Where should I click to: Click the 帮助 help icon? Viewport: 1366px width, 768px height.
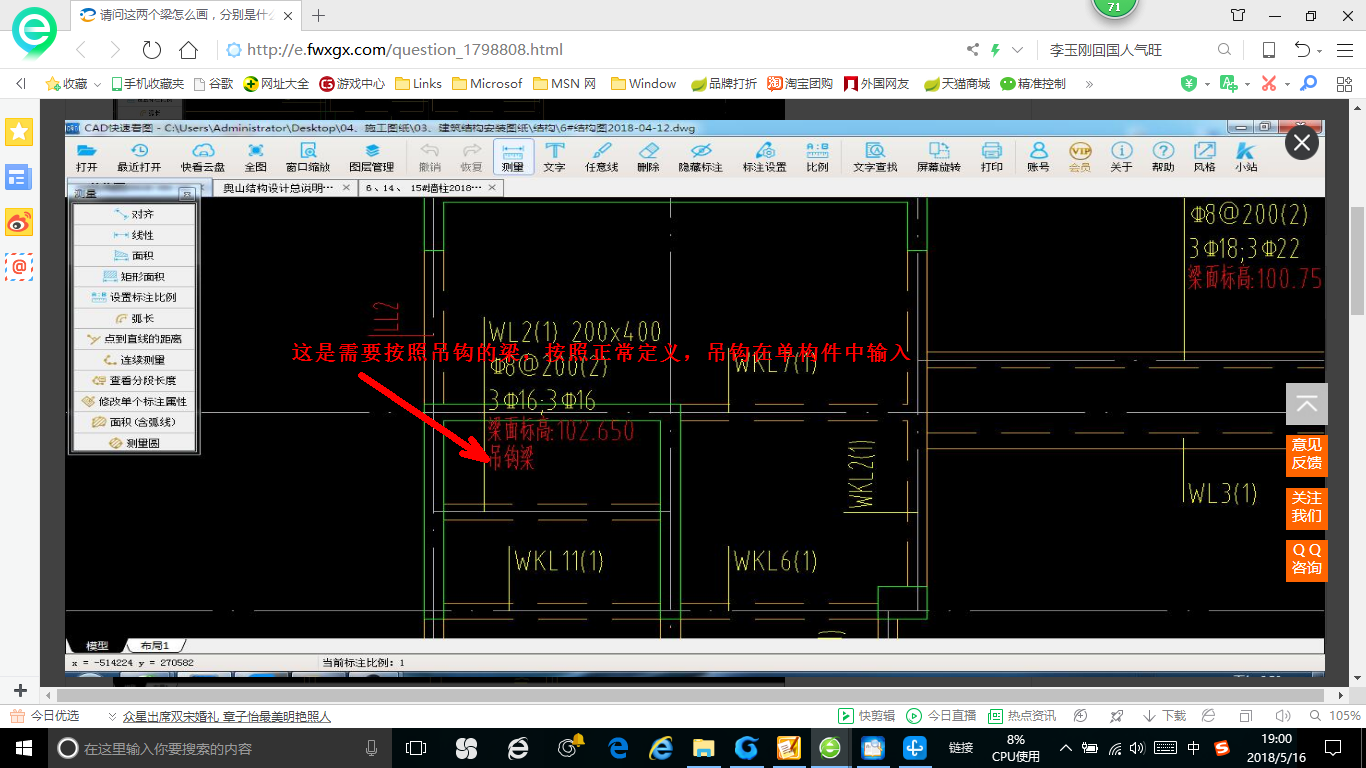click(1163, 157)
